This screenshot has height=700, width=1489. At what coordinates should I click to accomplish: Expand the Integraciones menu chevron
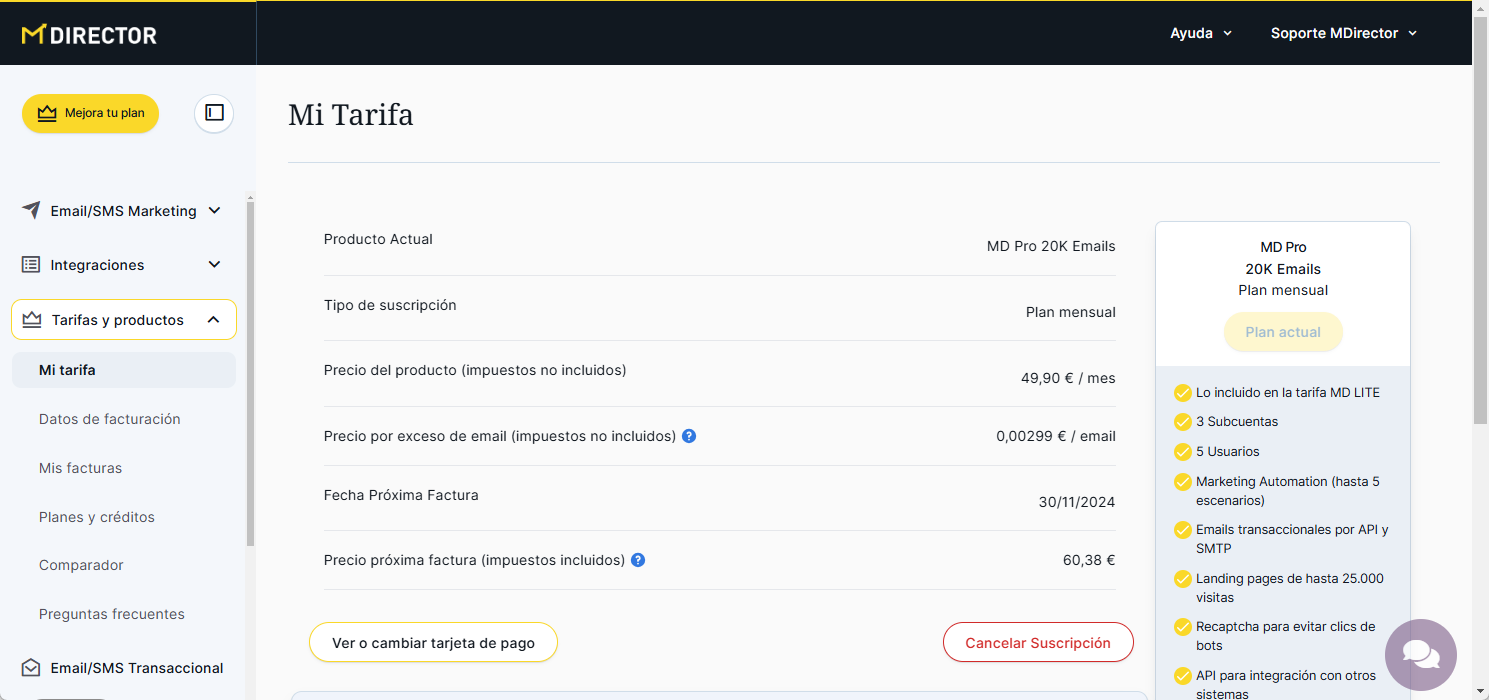(x=214, y=265)
